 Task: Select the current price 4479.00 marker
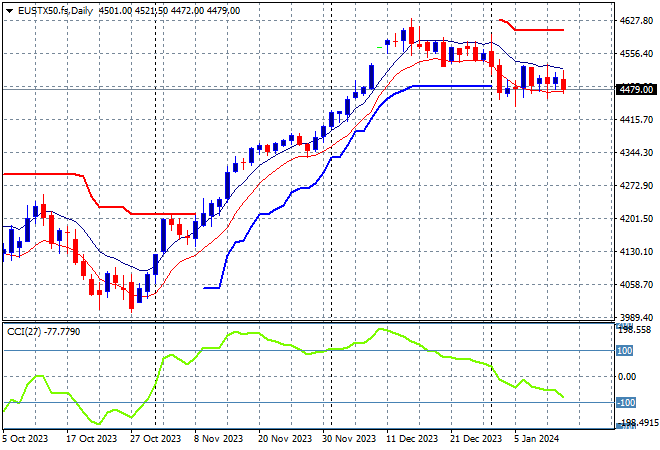(635, 89)
